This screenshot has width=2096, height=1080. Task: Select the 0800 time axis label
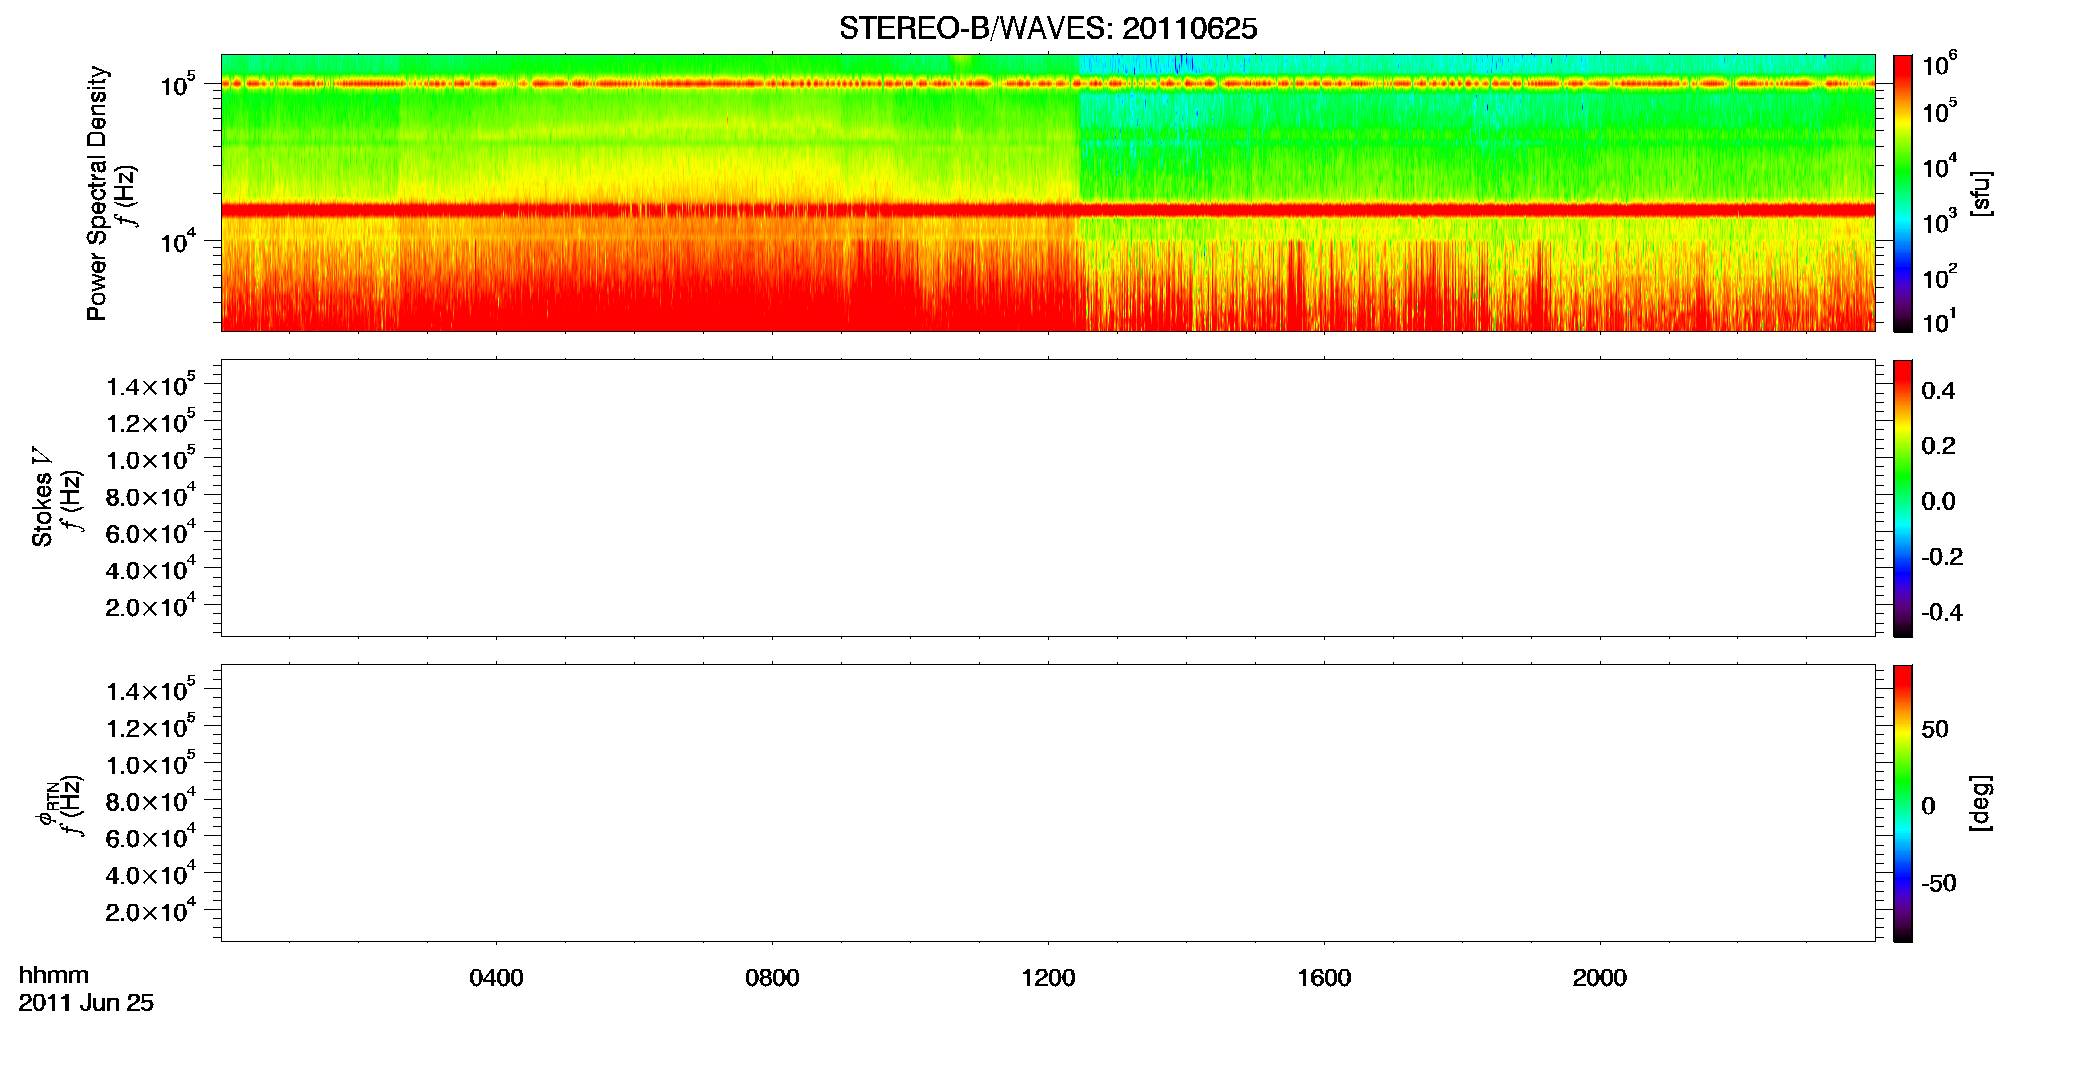point(772,978)
